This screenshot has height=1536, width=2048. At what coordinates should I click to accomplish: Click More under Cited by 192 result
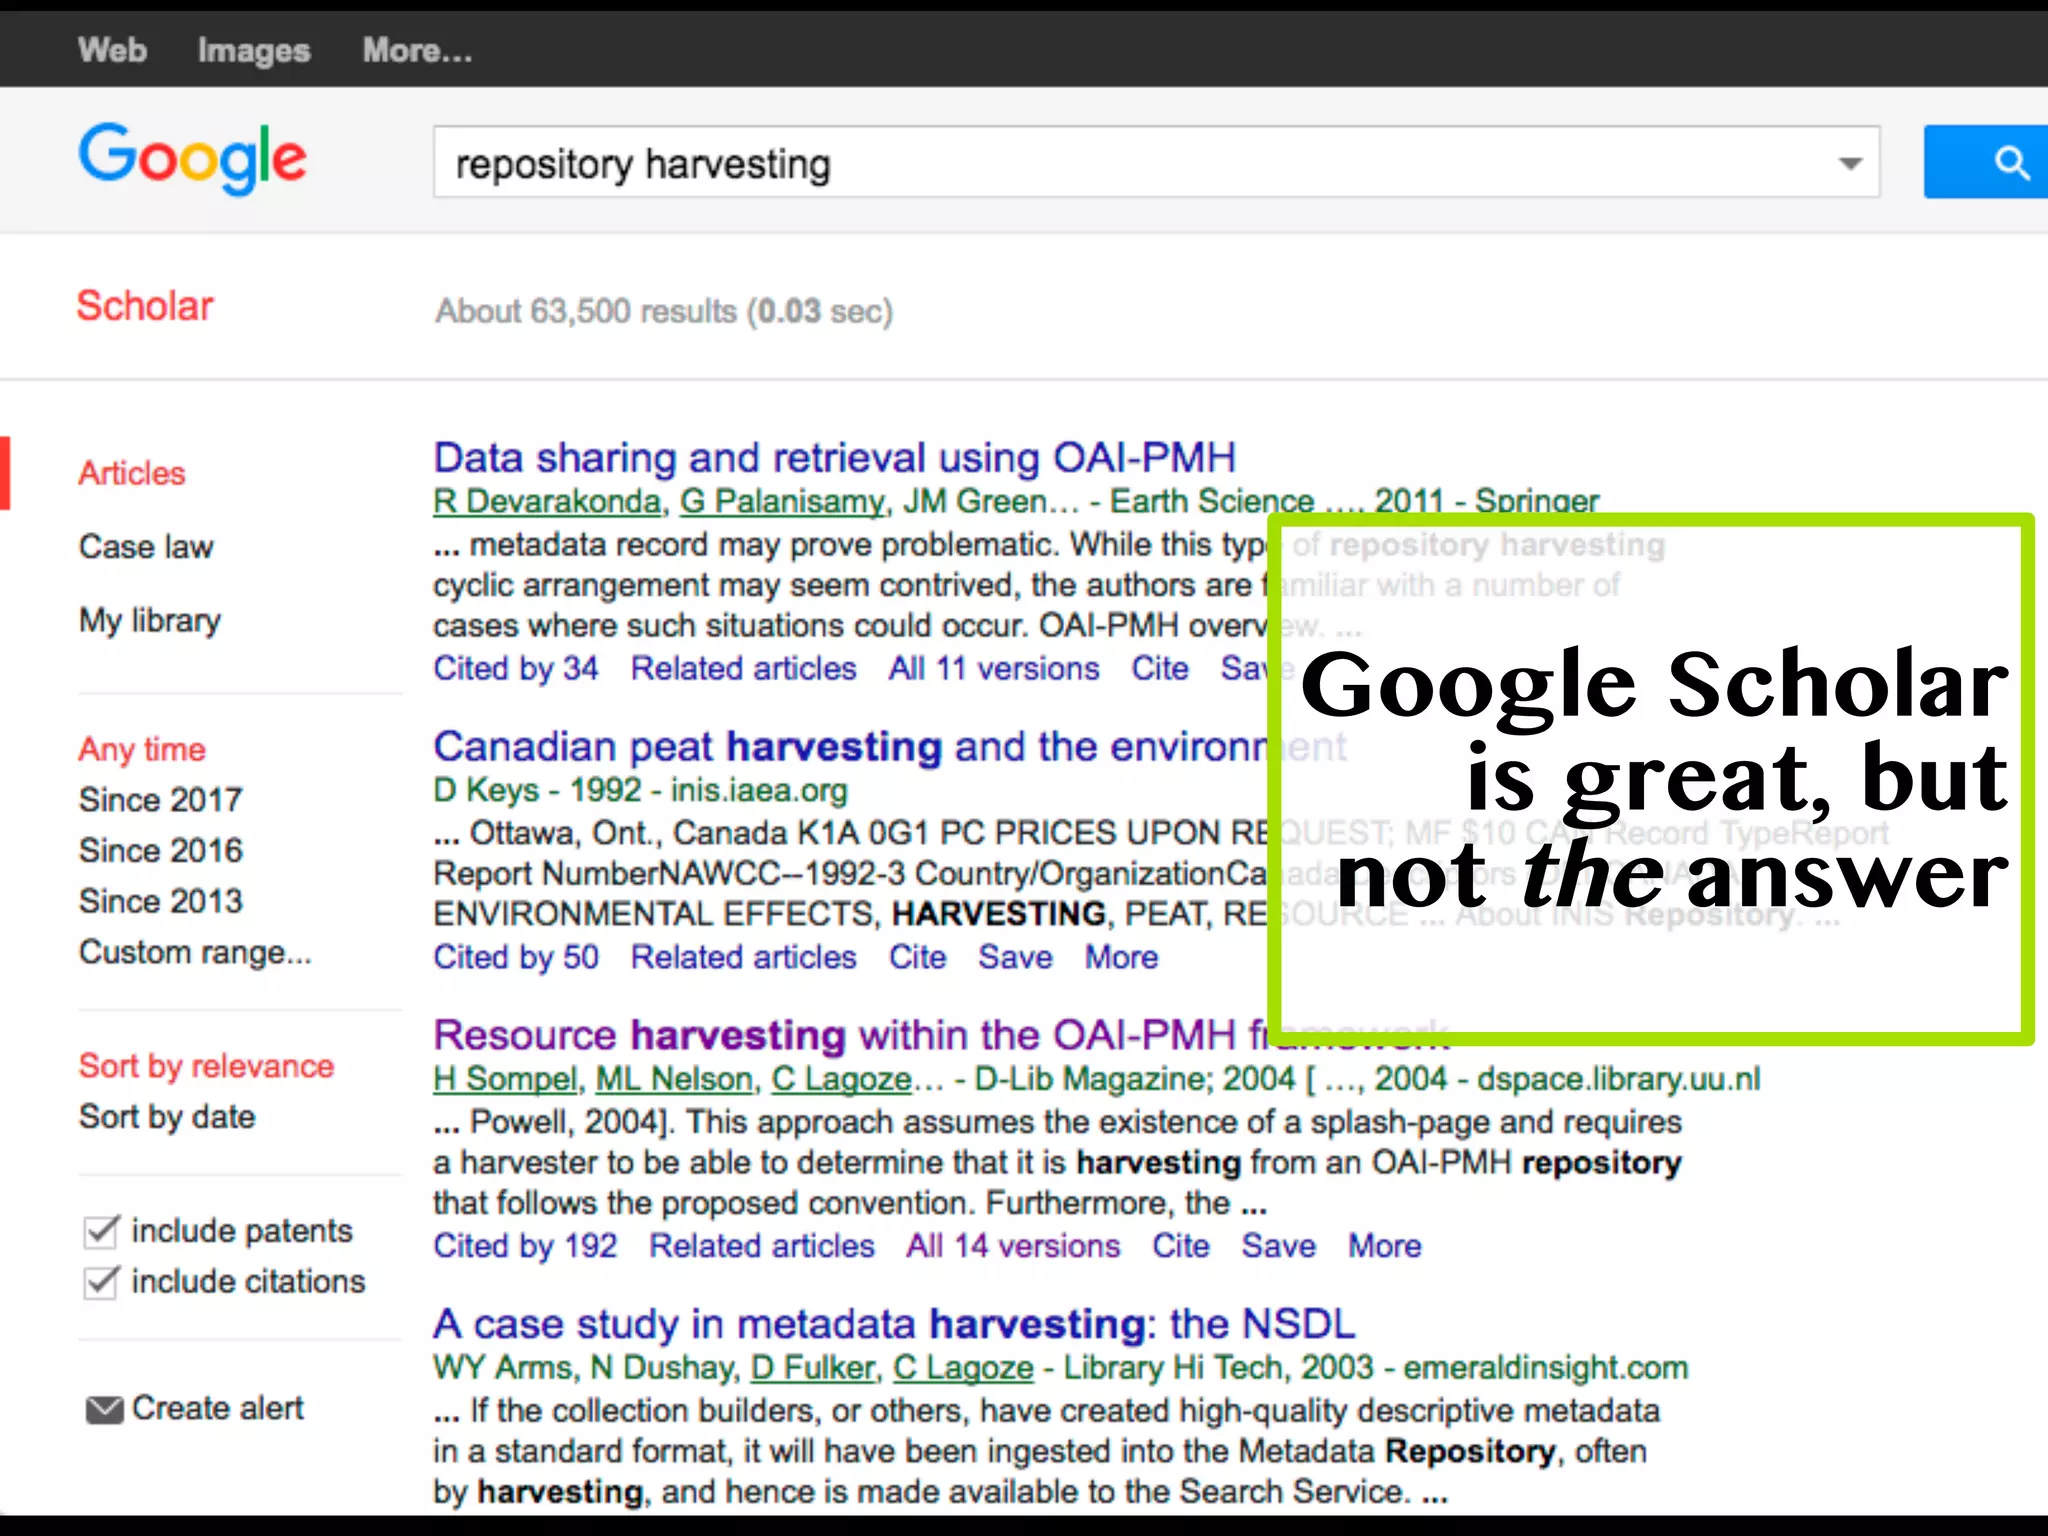point(1385,1246)
